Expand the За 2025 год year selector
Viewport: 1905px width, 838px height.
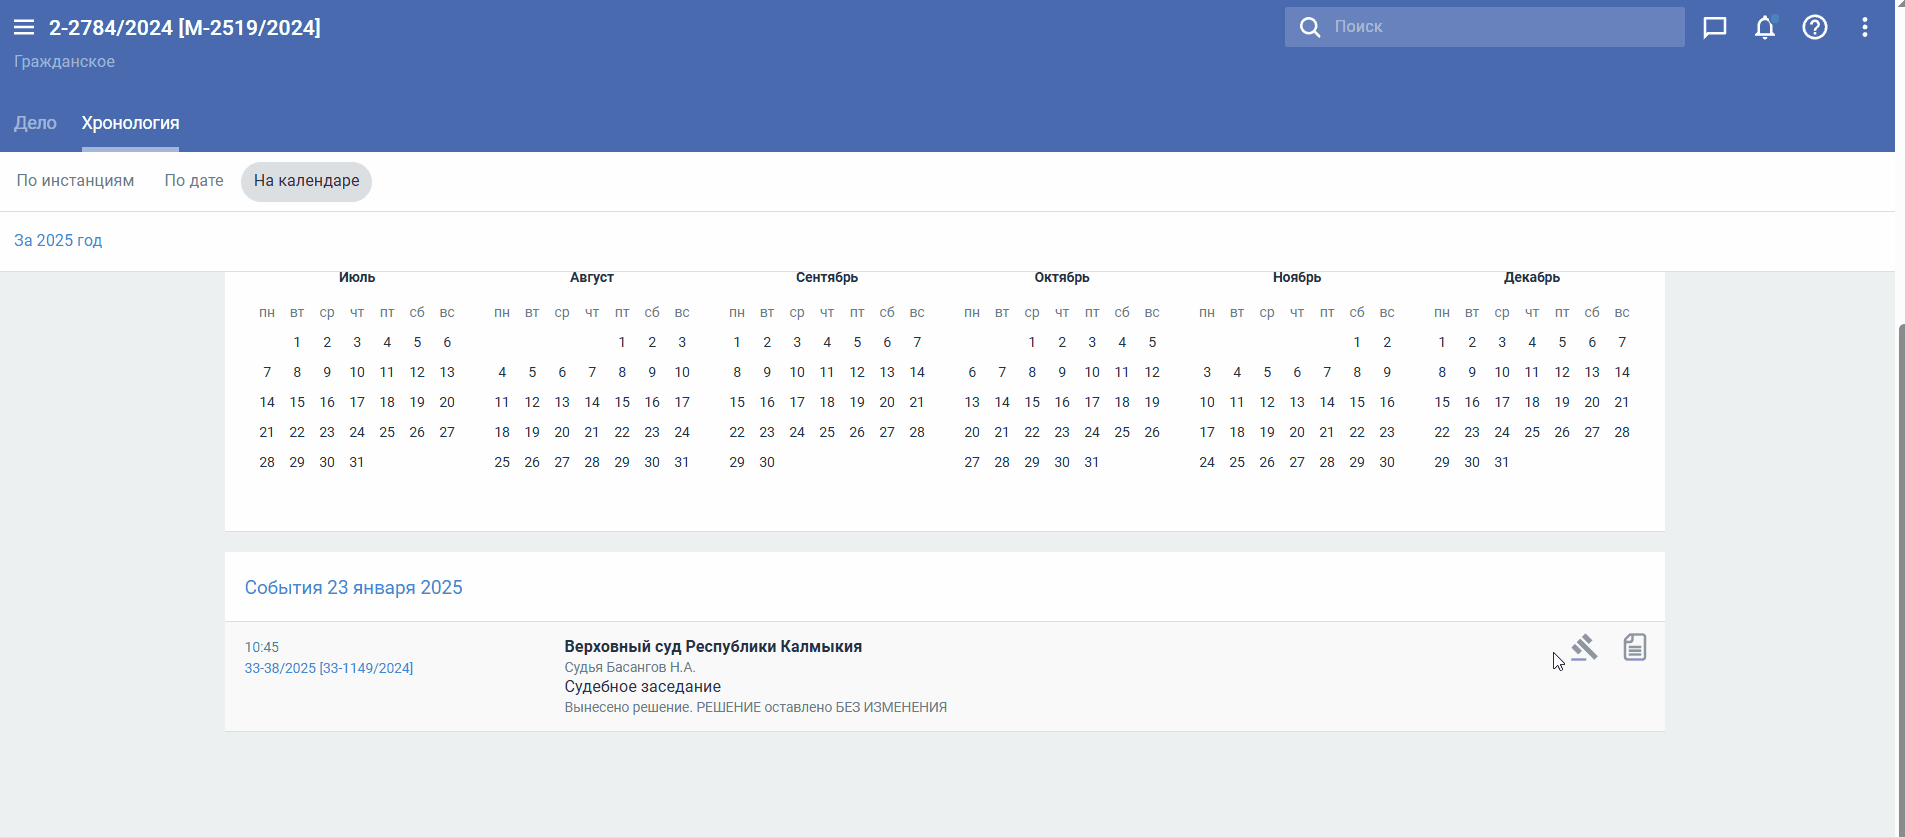pos(58,240)
